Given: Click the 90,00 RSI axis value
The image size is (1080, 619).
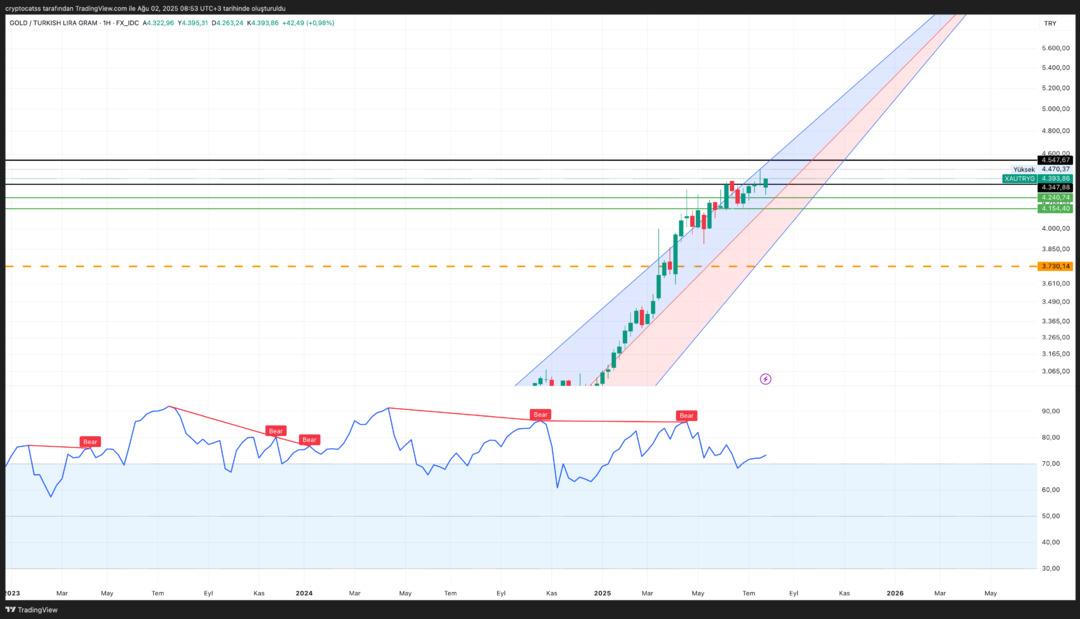Looking at the screenshot, I should (1050, 411).
